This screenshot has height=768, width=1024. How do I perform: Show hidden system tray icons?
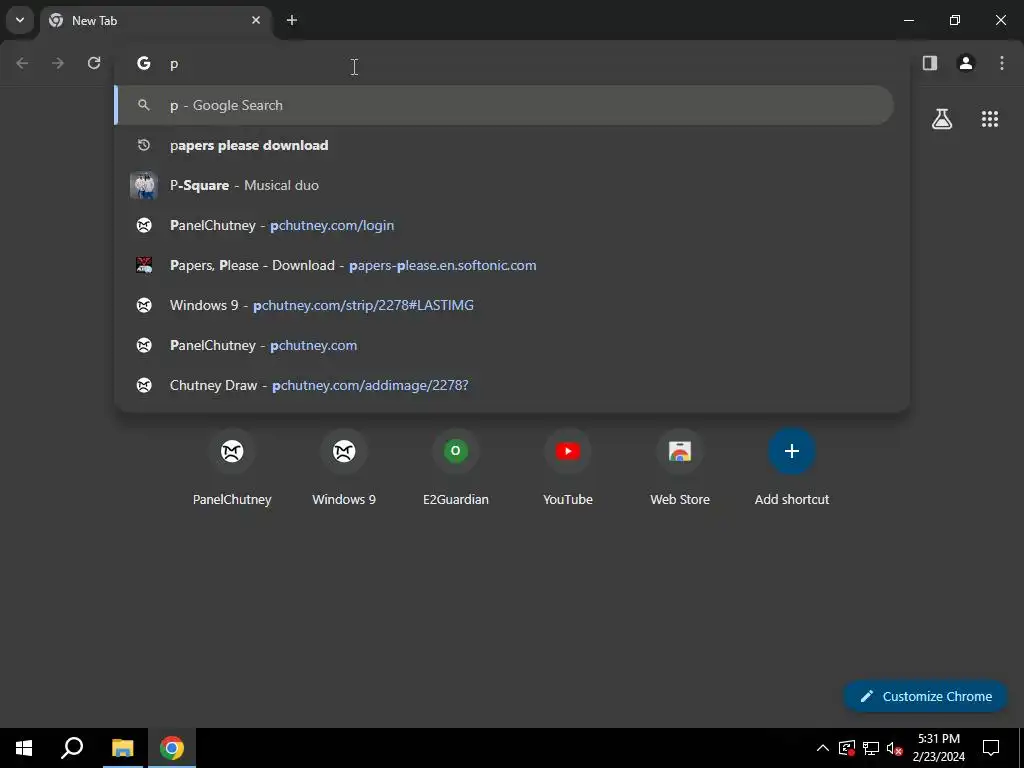click(x=823, y=748)
